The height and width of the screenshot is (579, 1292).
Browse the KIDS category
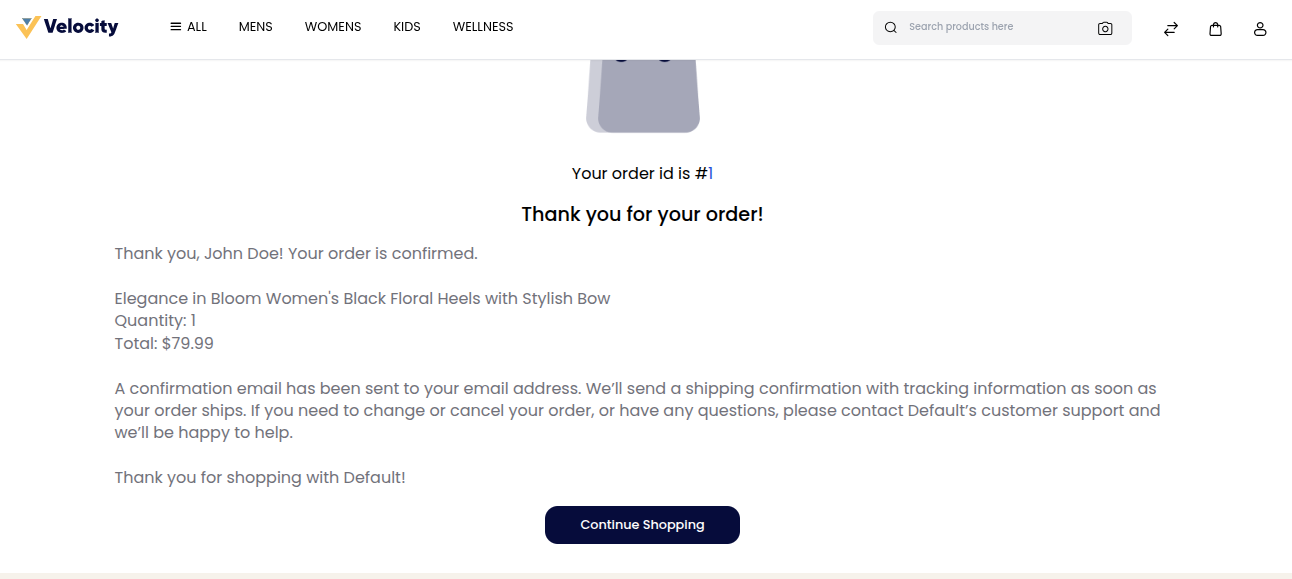(x=407, y=27)
